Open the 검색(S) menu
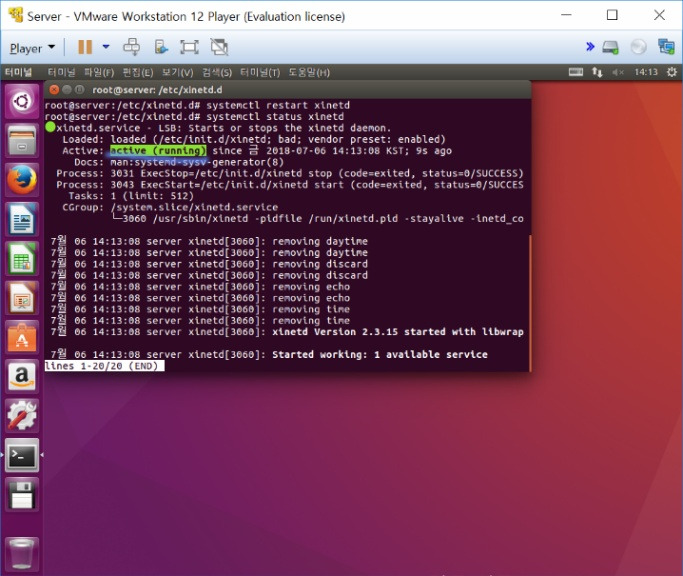 (216, 72)
